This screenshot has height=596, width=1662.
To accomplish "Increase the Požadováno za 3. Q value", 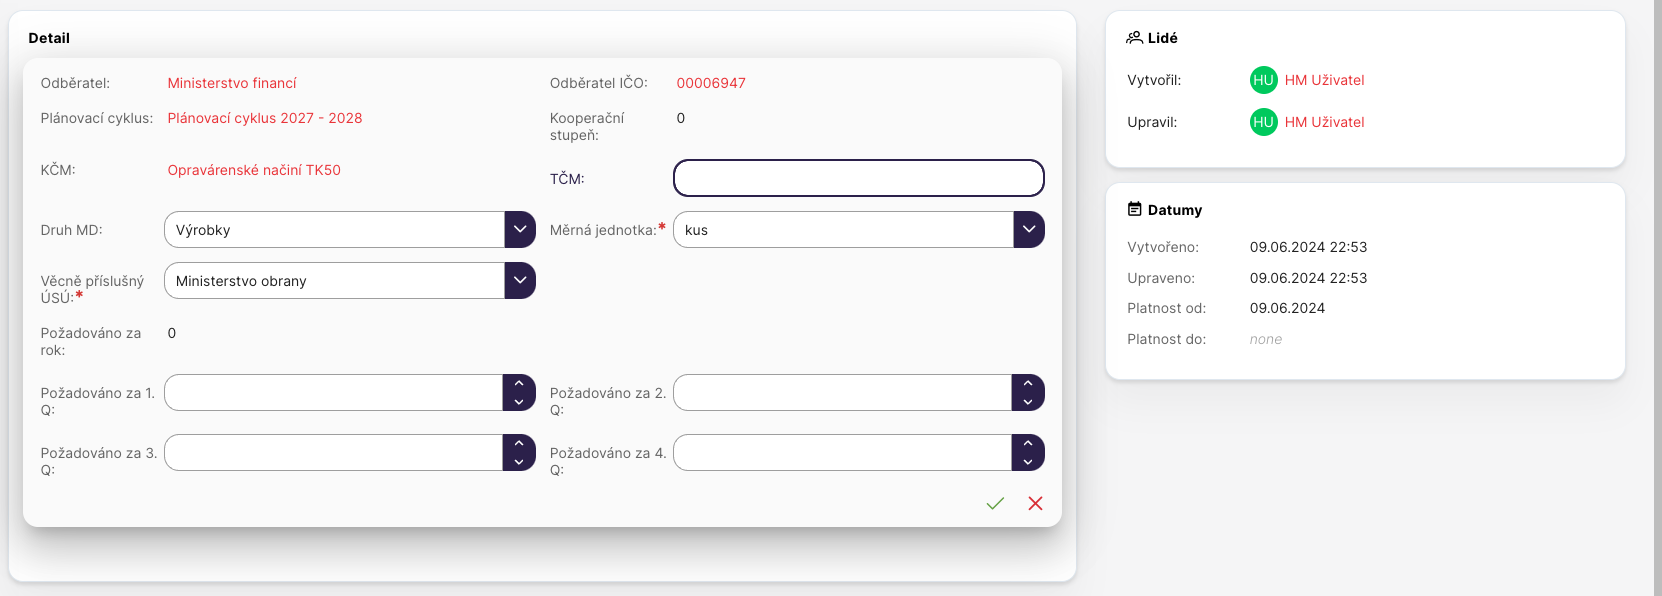I will pos(519,444).
